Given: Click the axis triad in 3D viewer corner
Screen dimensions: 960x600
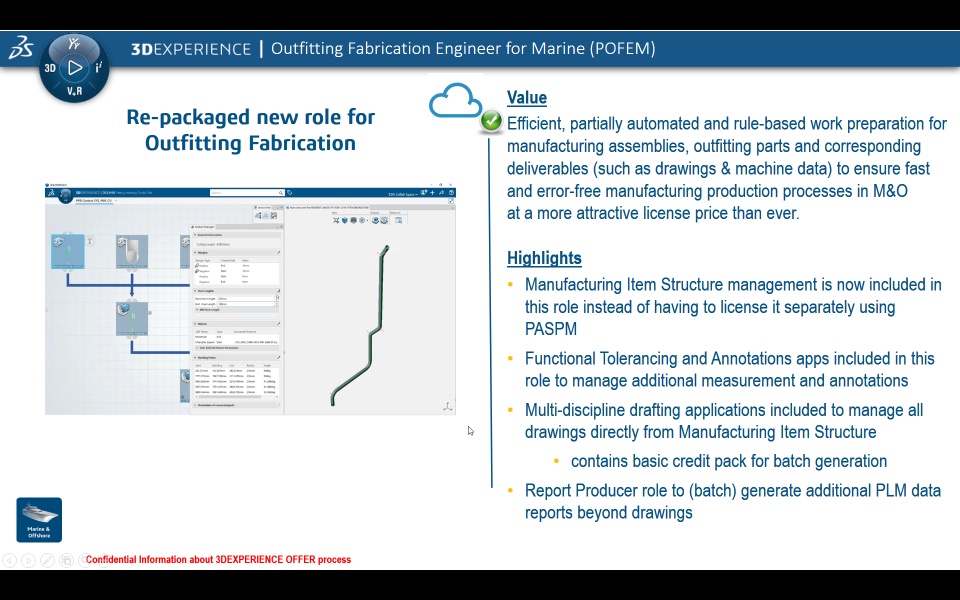Looking at the screenshot, I should [x=448, y=406].
